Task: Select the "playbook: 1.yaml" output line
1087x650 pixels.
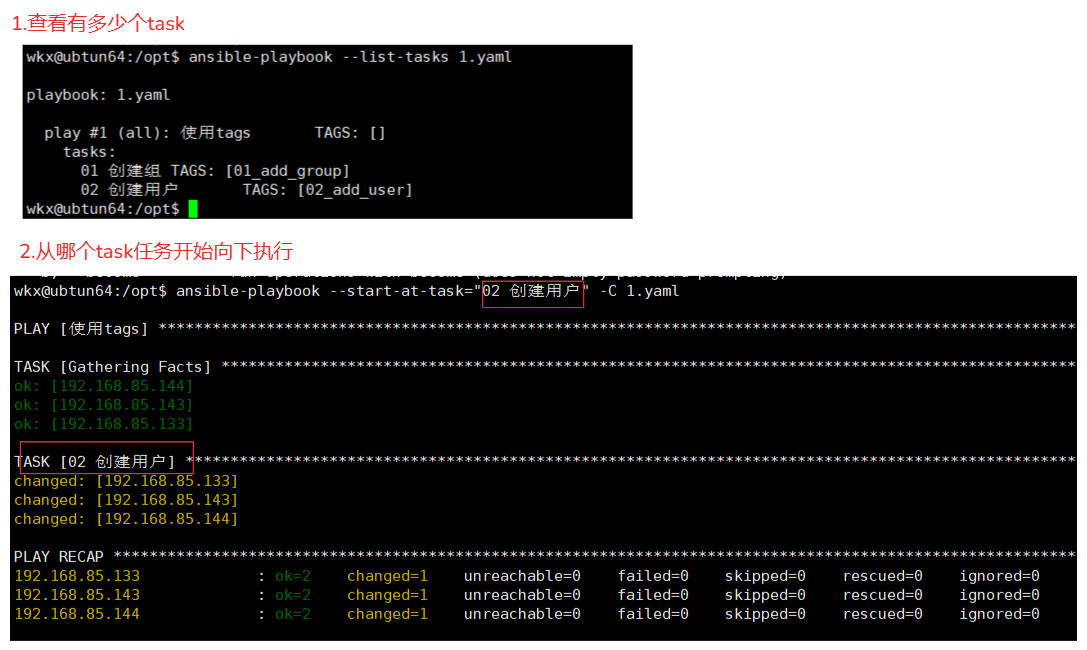Action: pyautogui.click(x=98, y=95)
